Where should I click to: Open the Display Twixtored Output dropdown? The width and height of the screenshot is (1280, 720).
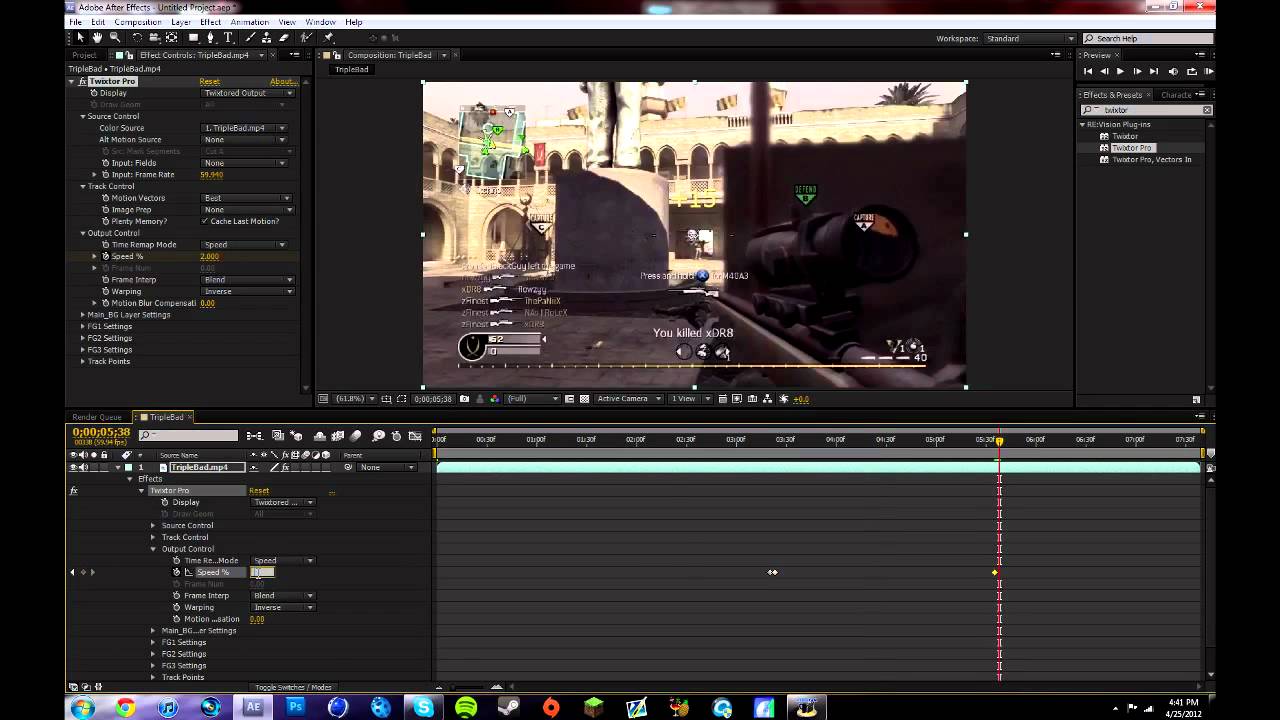coord(248,93)
